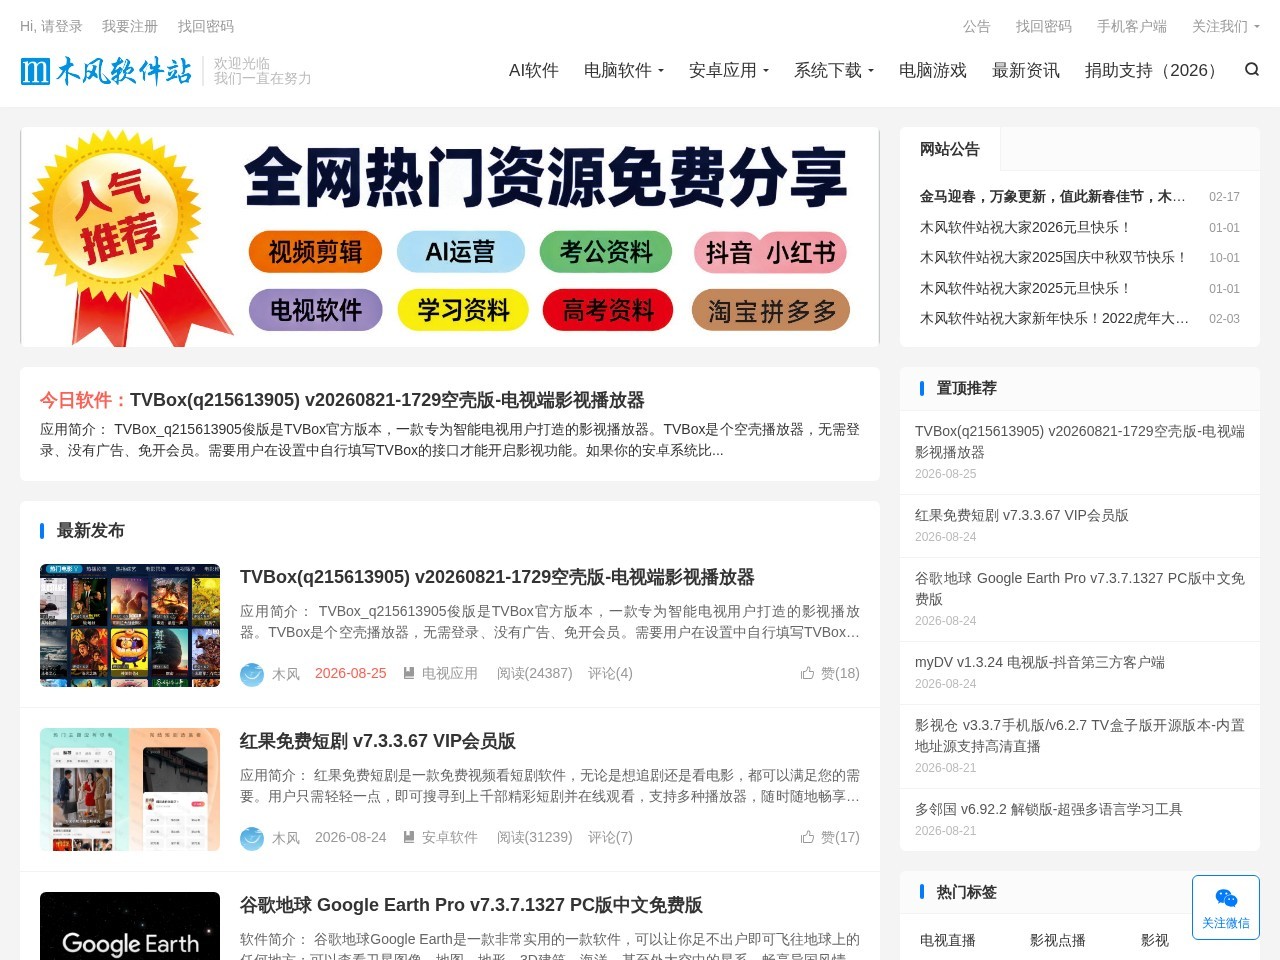Open announcement 木风软件站祝大家2025元旦快乐
The height and width of the screenshot is (960, 1280).
1026,288
